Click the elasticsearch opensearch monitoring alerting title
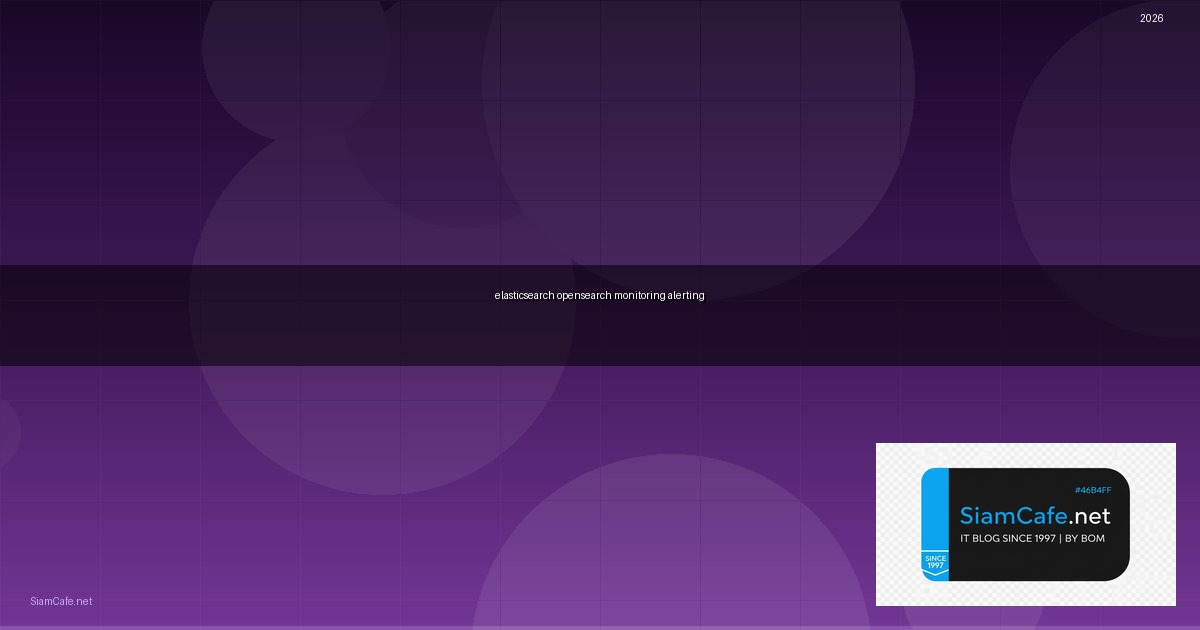 point(600,295)
